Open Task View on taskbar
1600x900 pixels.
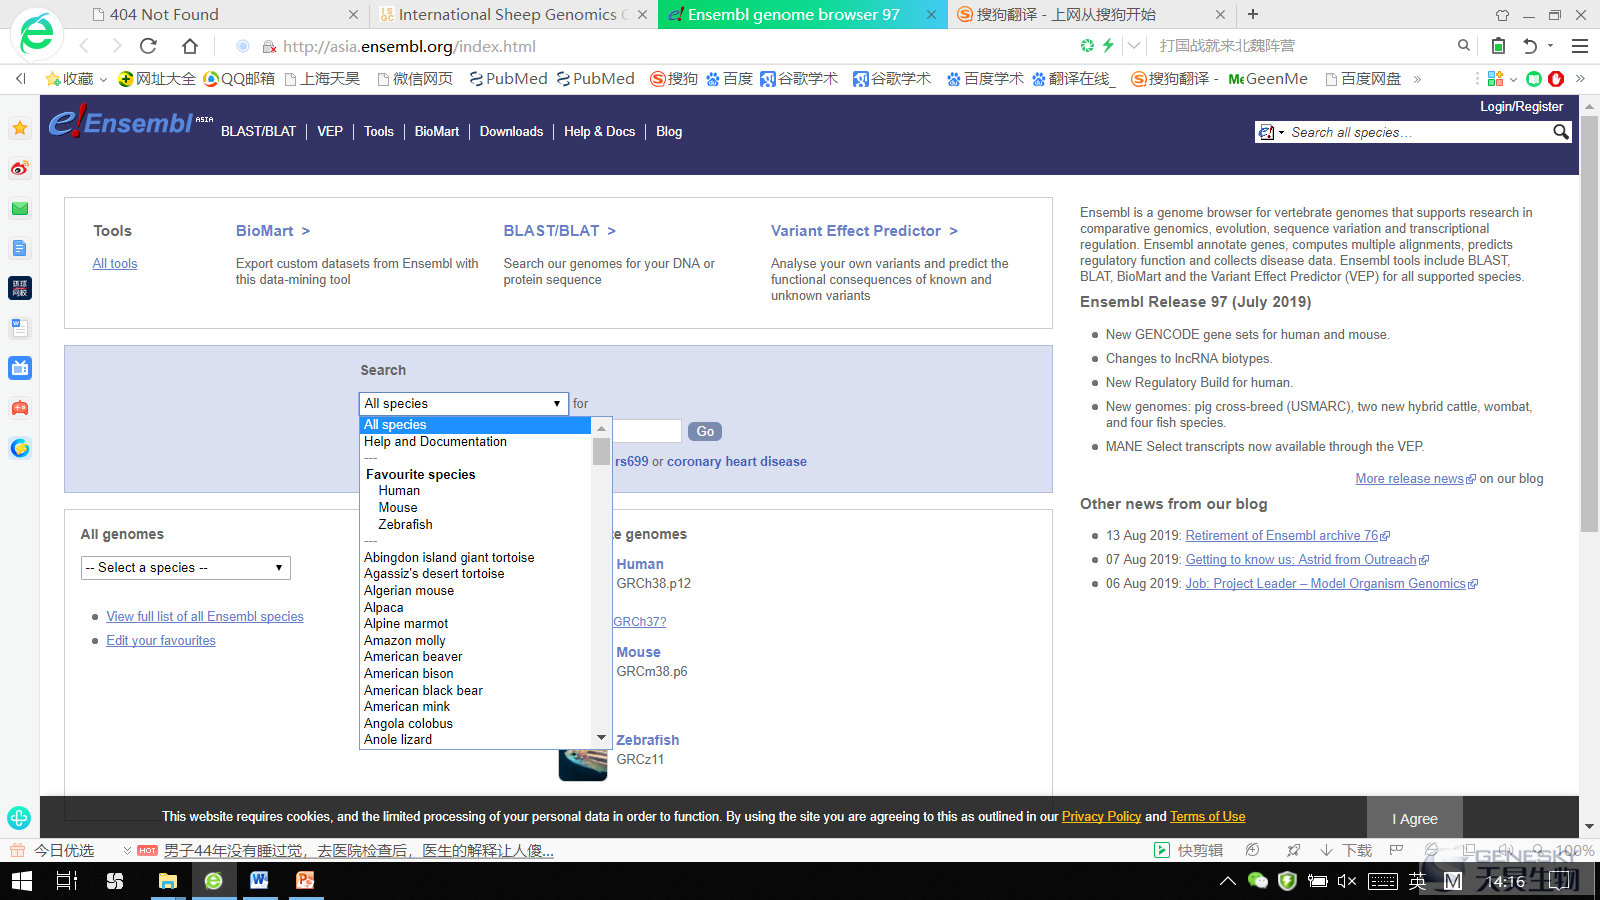pos(67,881)
